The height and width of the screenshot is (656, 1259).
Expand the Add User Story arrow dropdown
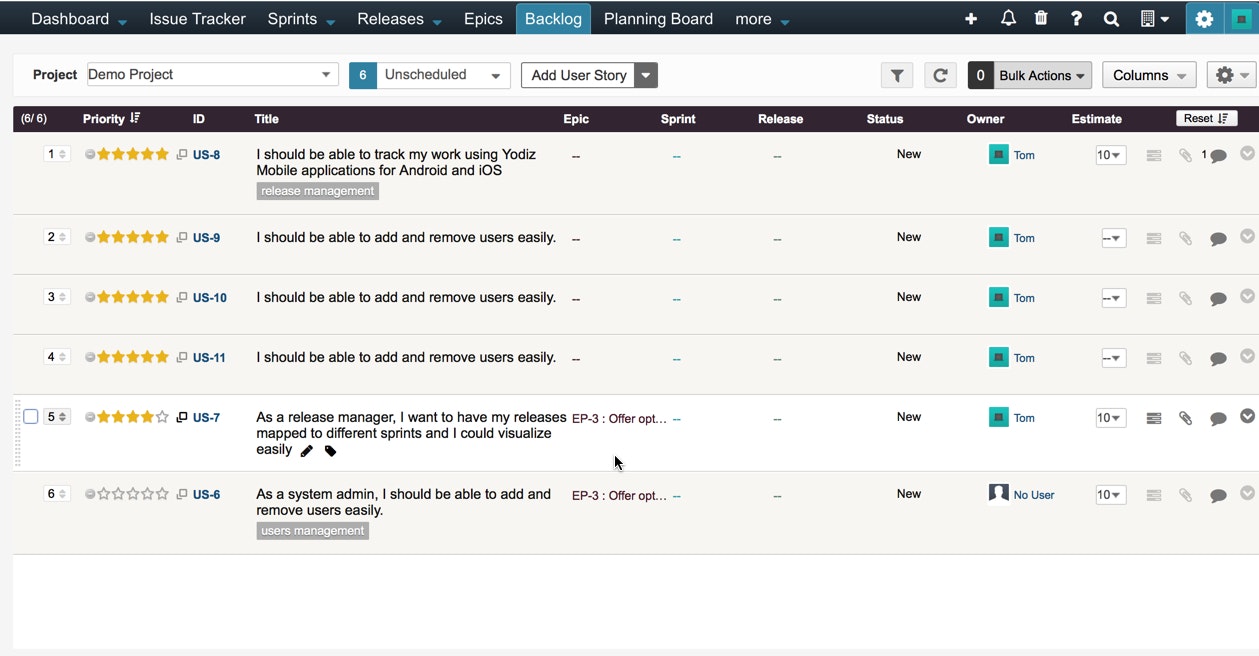(x=646, y=75)
